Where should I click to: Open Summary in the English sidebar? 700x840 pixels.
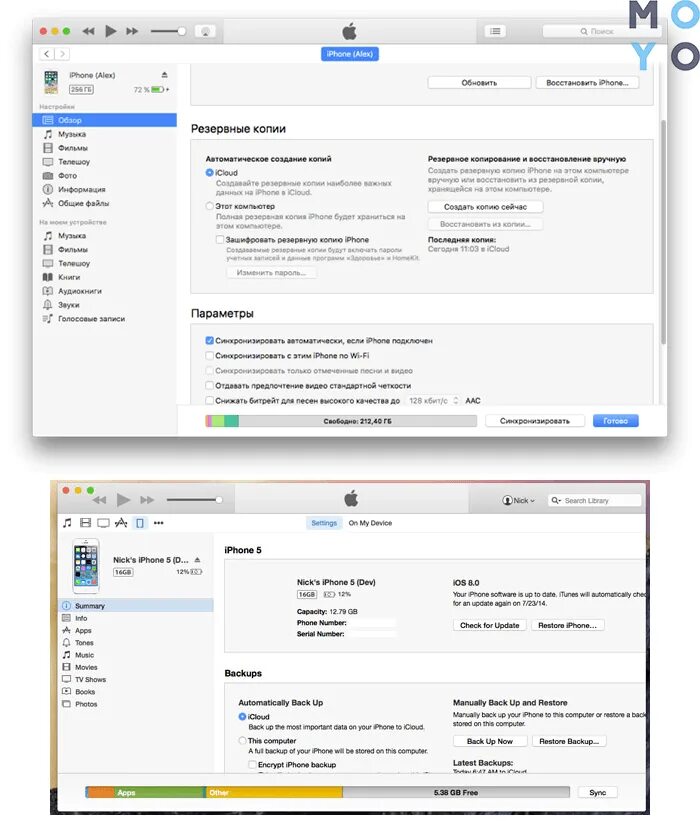(x=136, y=606)
